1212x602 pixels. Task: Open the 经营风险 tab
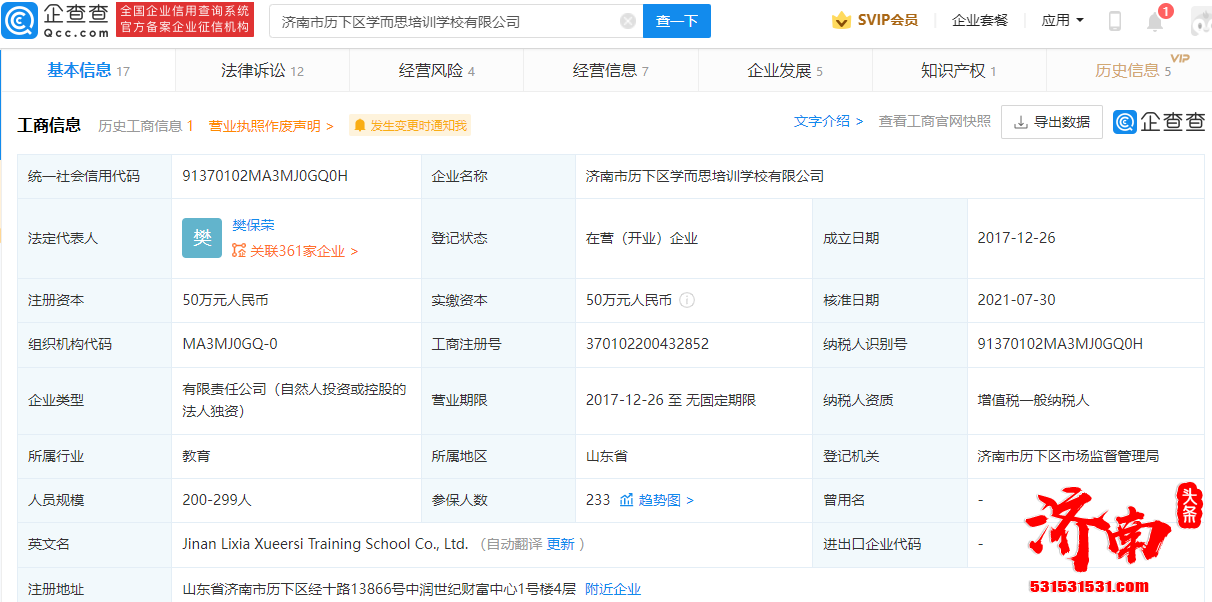(436, 70)
